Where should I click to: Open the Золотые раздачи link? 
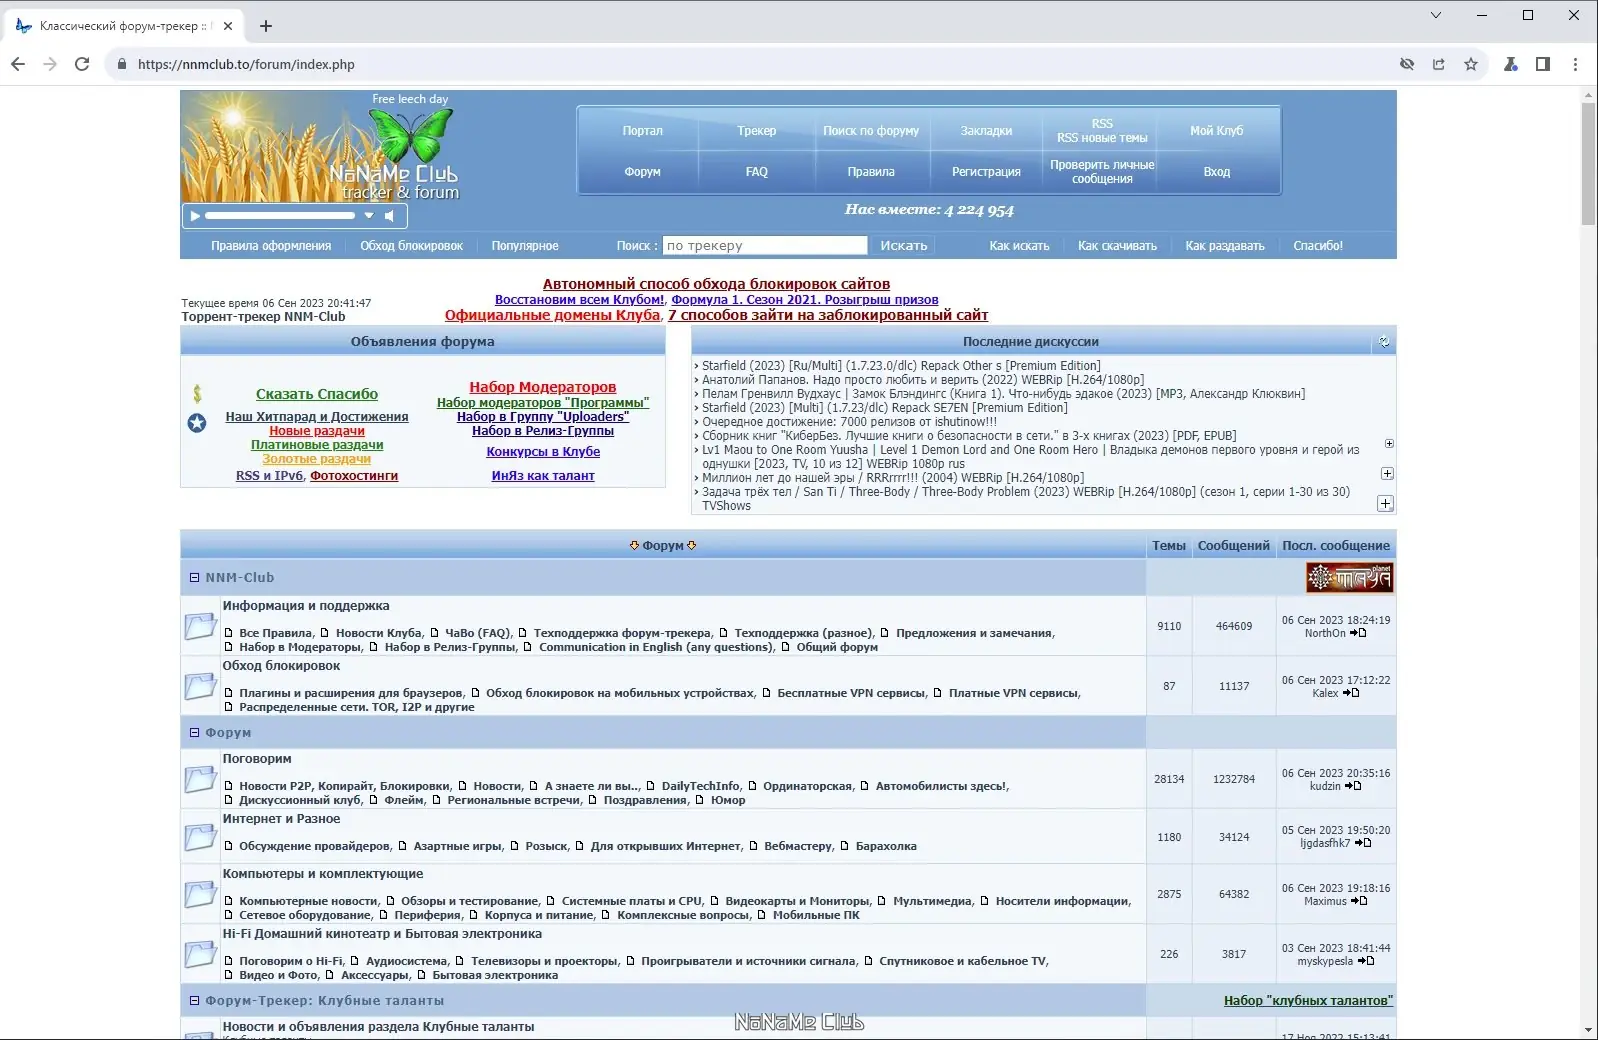point(317,459)
